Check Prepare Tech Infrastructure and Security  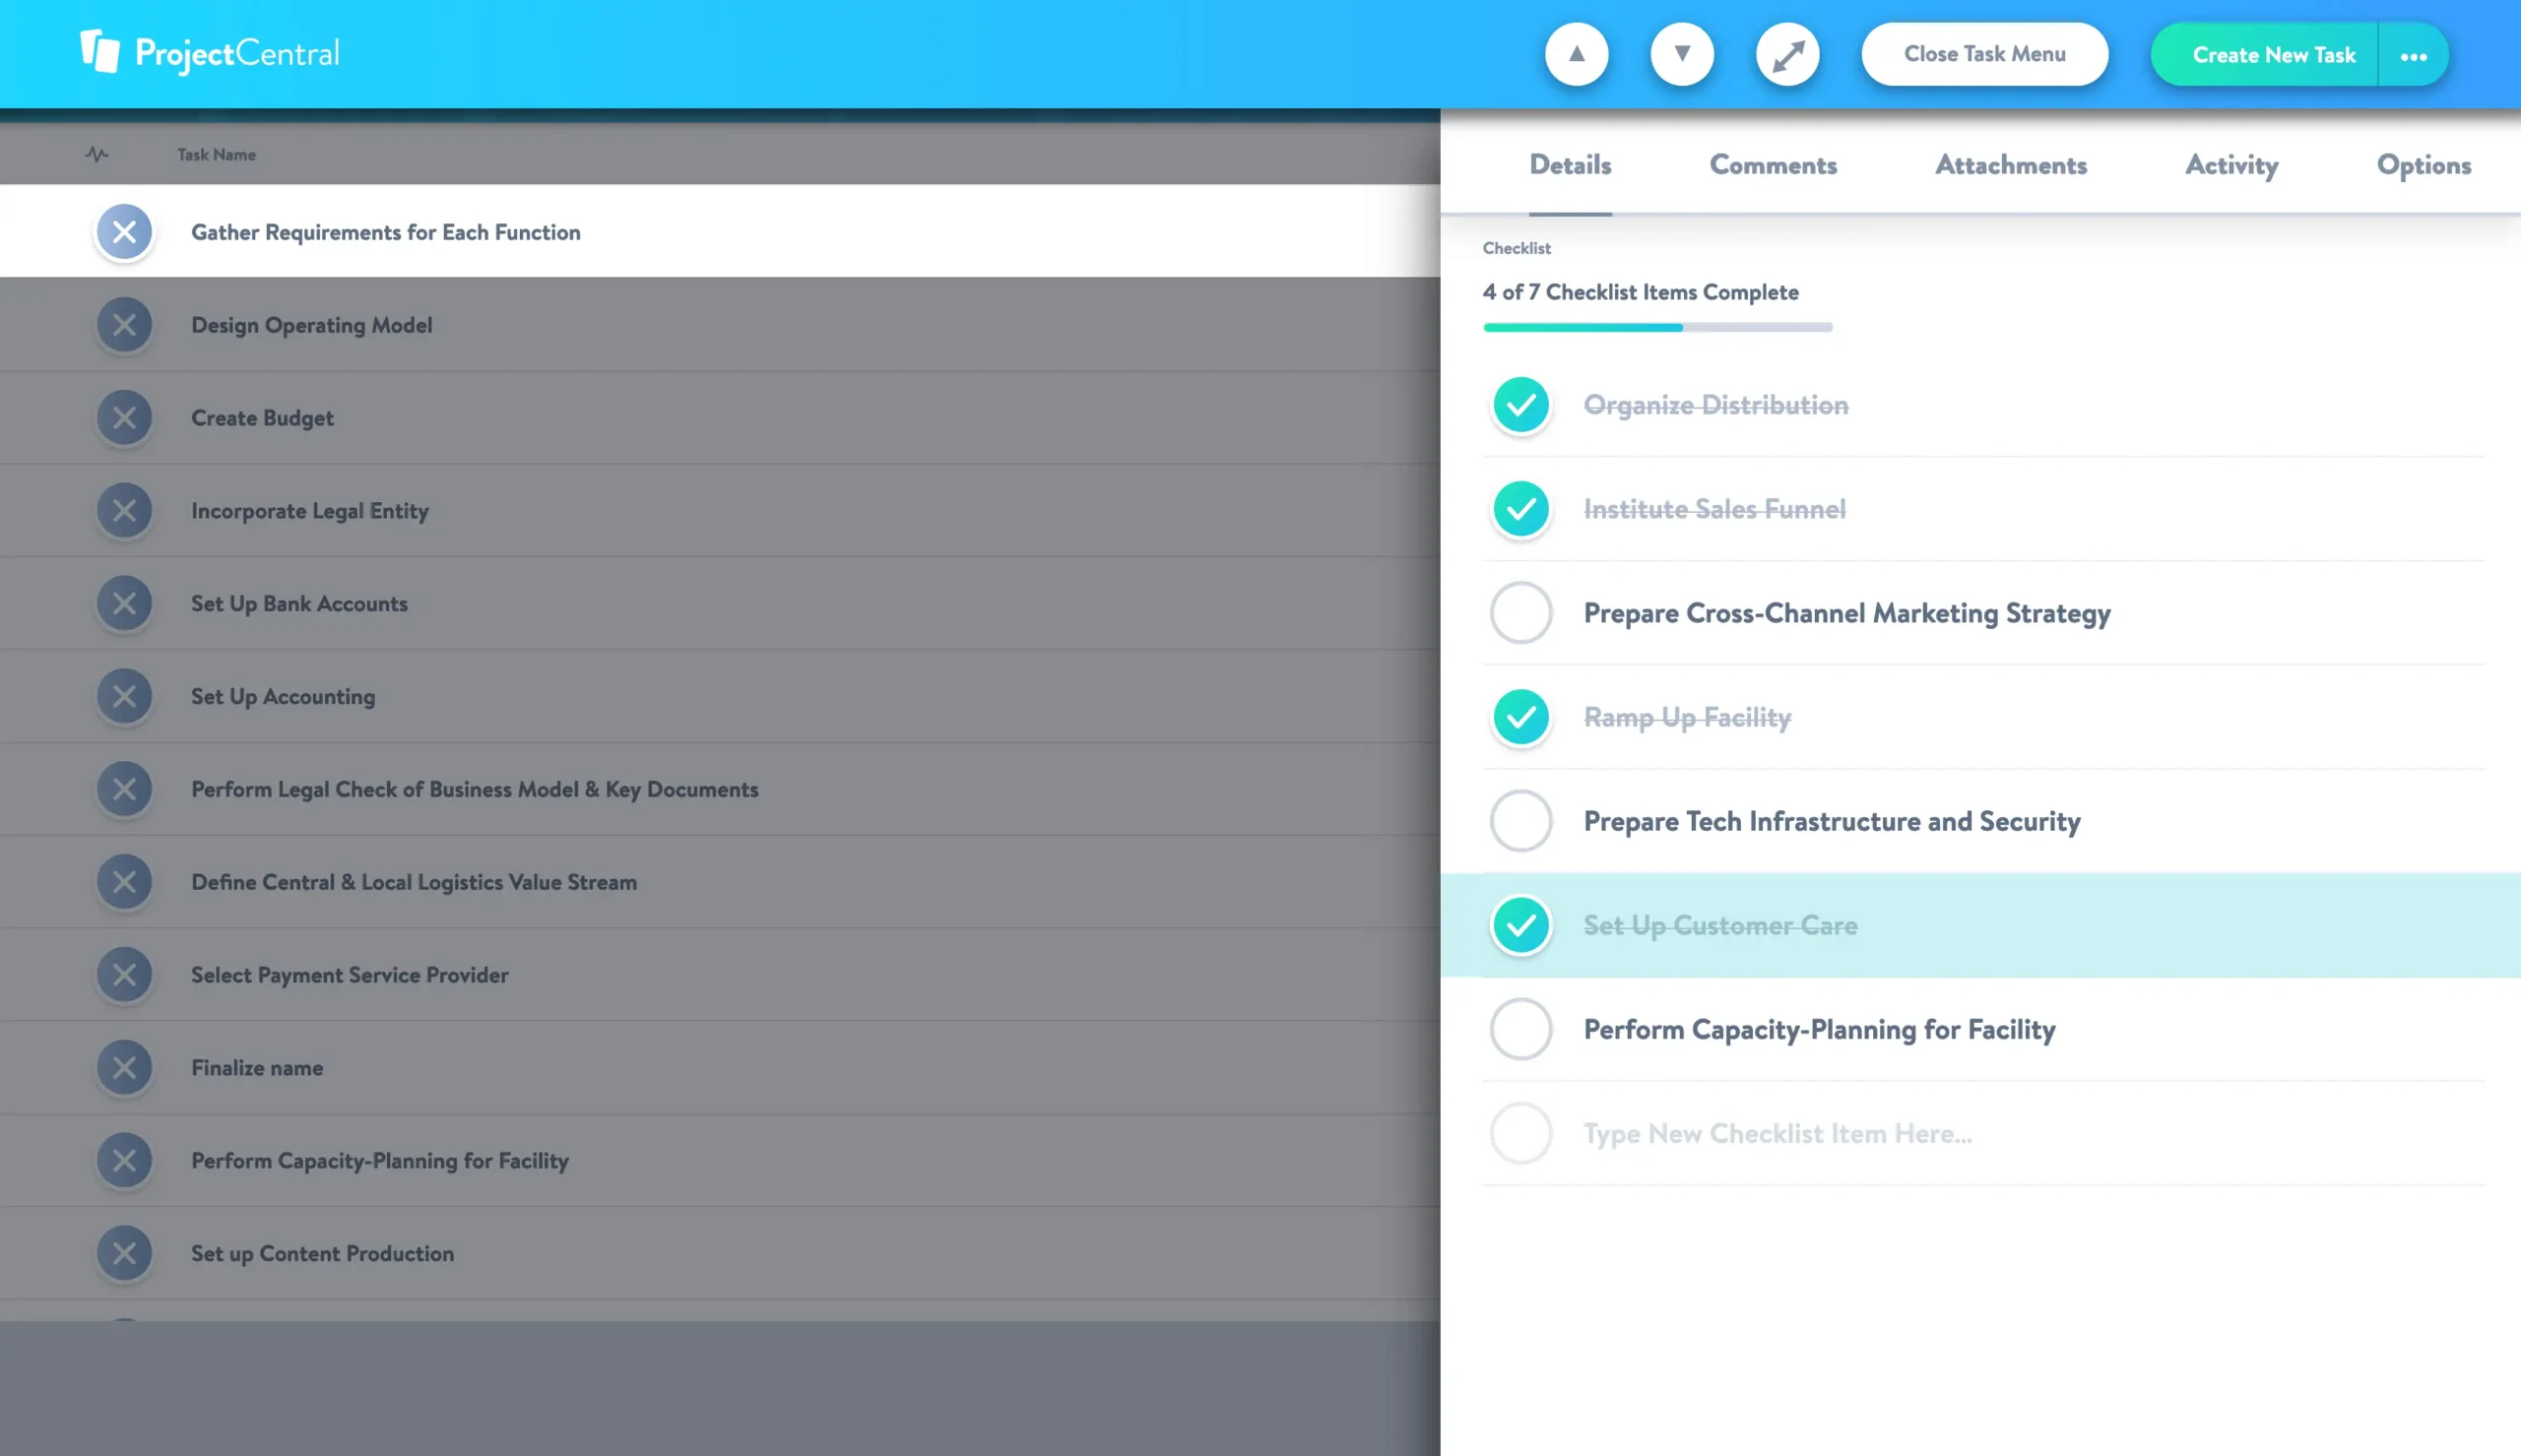[1520, 821]
